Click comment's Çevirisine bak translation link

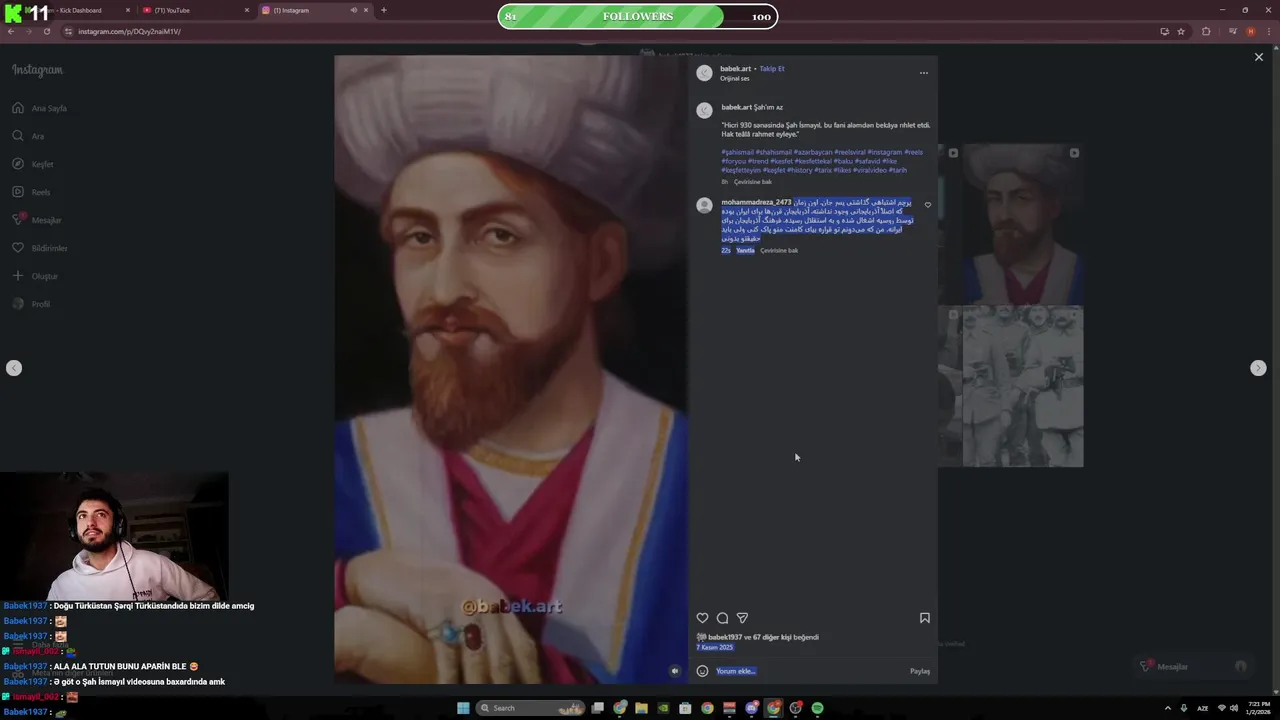[779, 250]
